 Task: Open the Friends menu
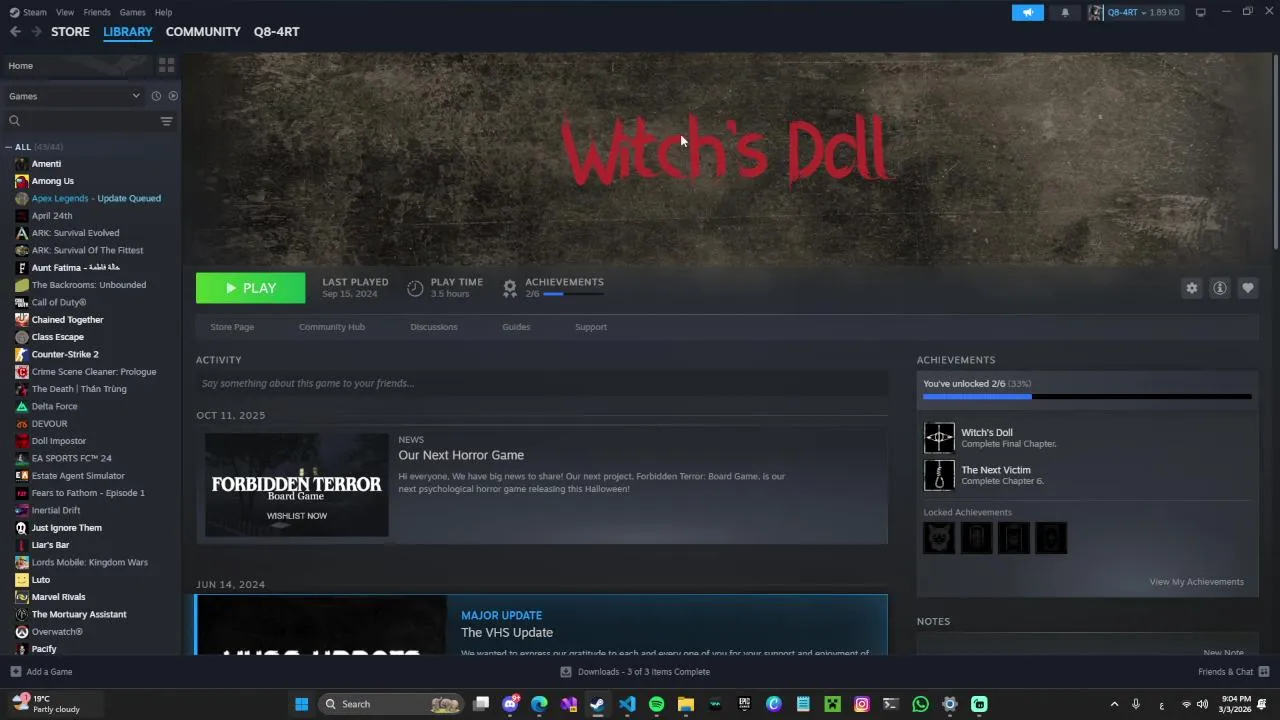tap(97, 12)
